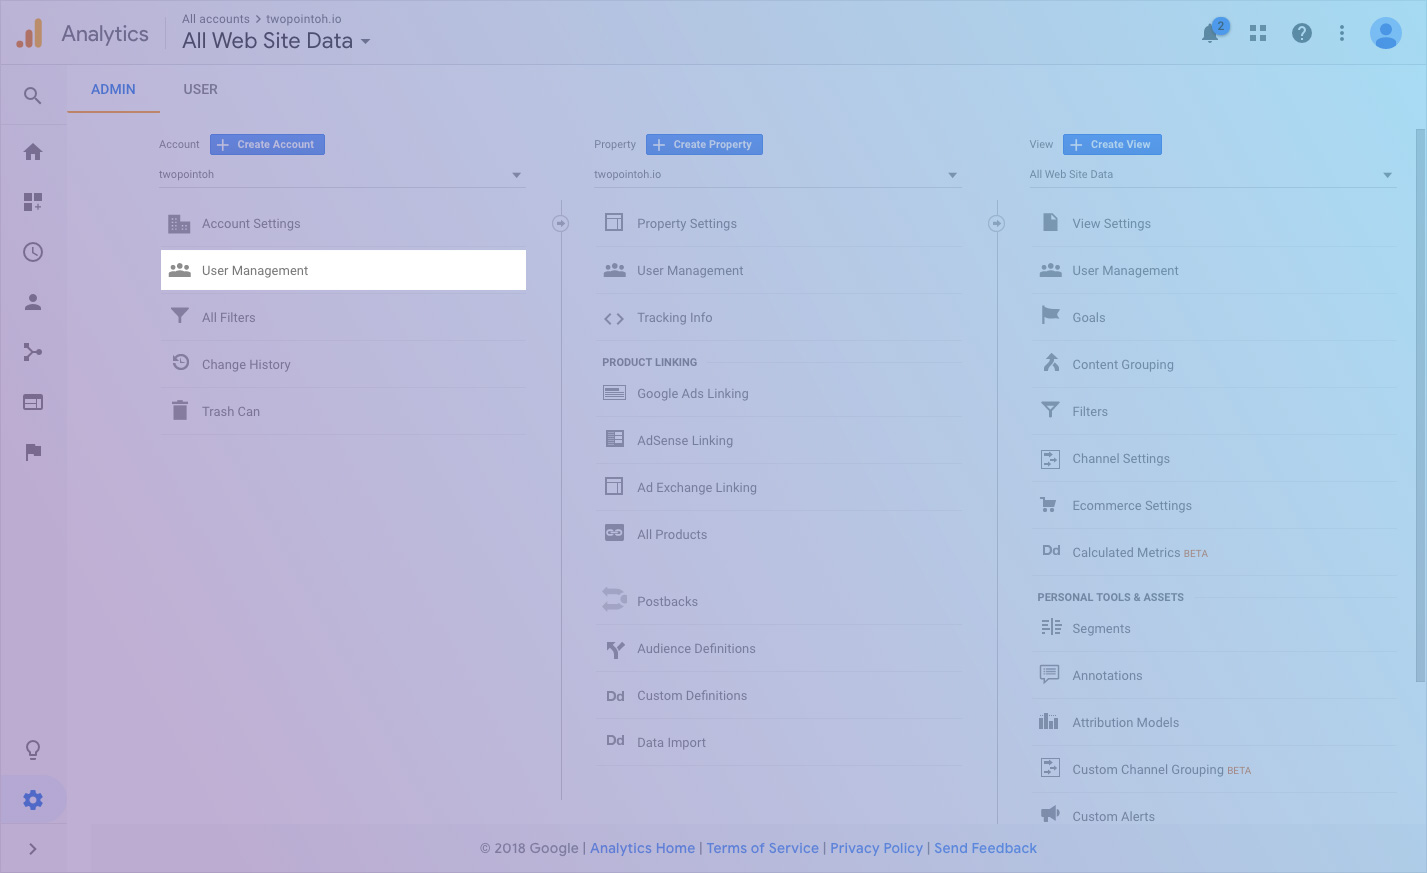The height and width of the screenshot is (873, 1427).
Task: Open Data Import
Action: pyautogui.click(x=778, y=742)
